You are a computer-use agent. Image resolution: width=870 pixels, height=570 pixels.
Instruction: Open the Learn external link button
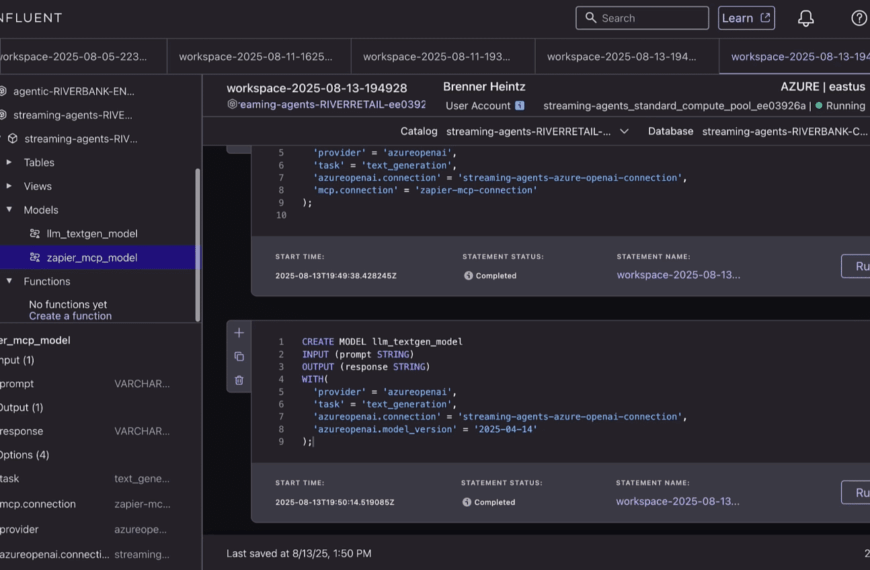pyautogui.click(x=746, y=18)
